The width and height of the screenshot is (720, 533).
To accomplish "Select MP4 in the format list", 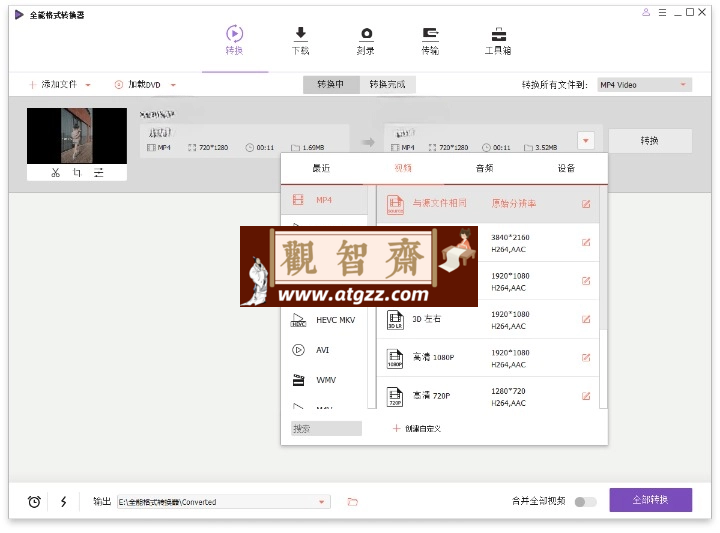I will [x=324, y=200].
